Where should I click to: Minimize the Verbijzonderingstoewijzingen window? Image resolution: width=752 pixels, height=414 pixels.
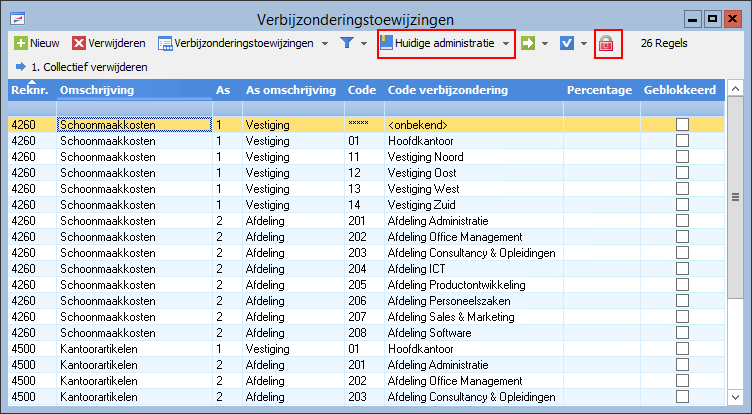(692, 20)
